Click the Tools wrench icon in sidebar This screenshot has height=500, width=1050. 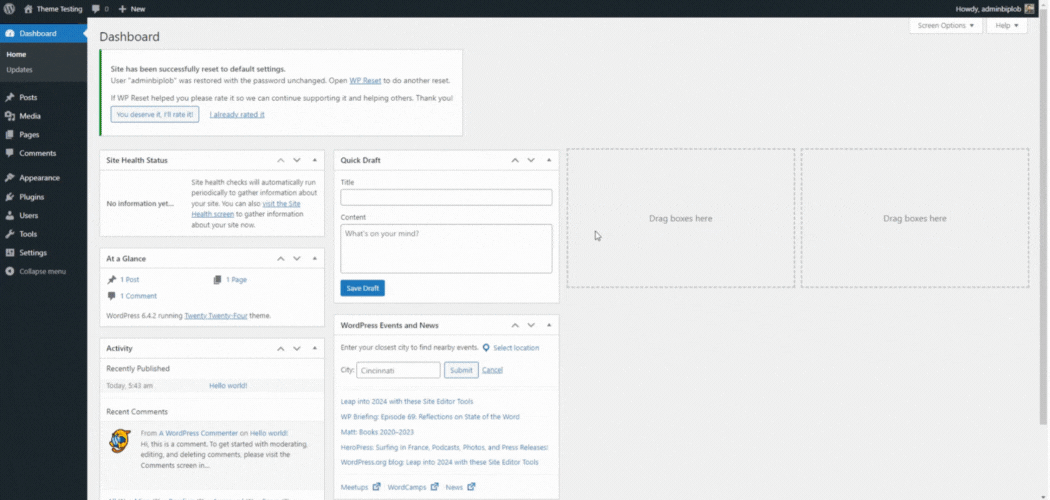pyautogui.click(x=10, y=234)
